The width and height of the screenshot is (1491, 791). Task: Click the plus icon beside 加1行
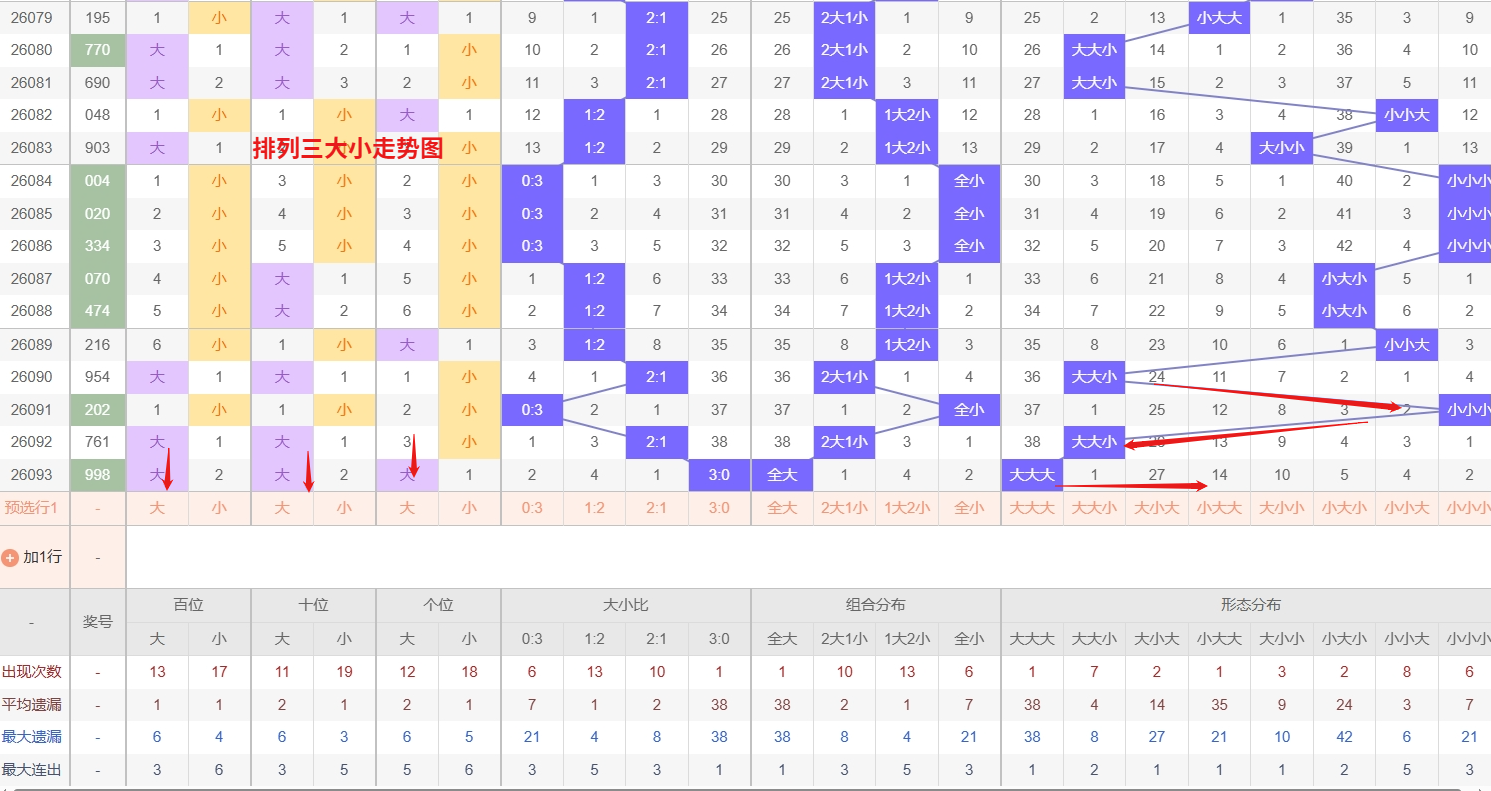10,557
